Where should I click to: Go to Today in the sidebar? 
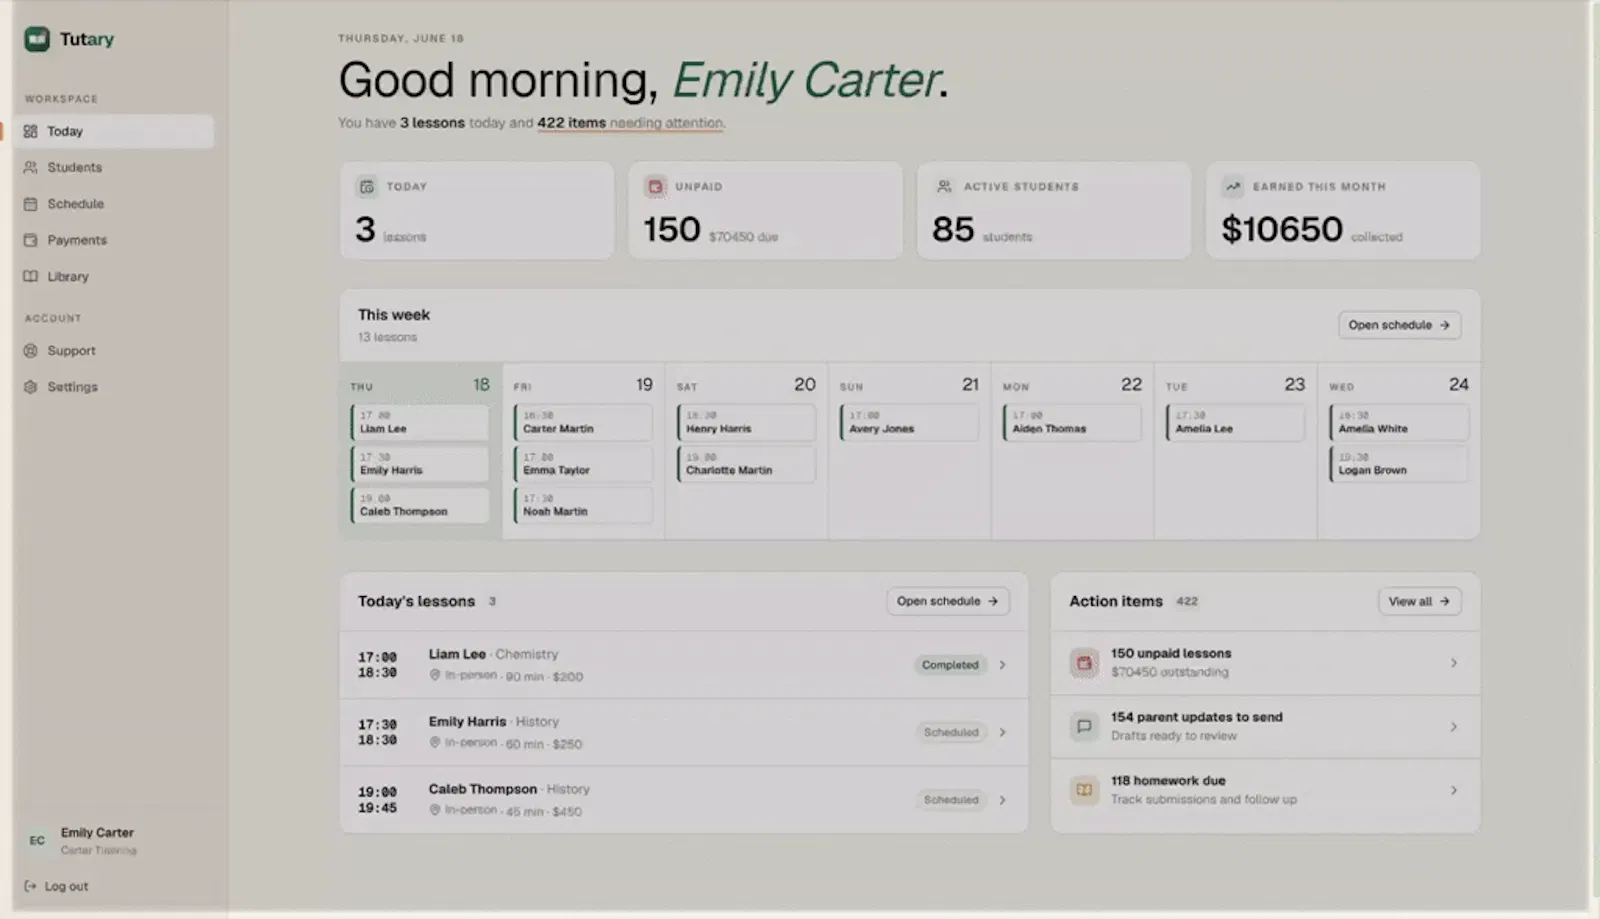click(114, 131)
